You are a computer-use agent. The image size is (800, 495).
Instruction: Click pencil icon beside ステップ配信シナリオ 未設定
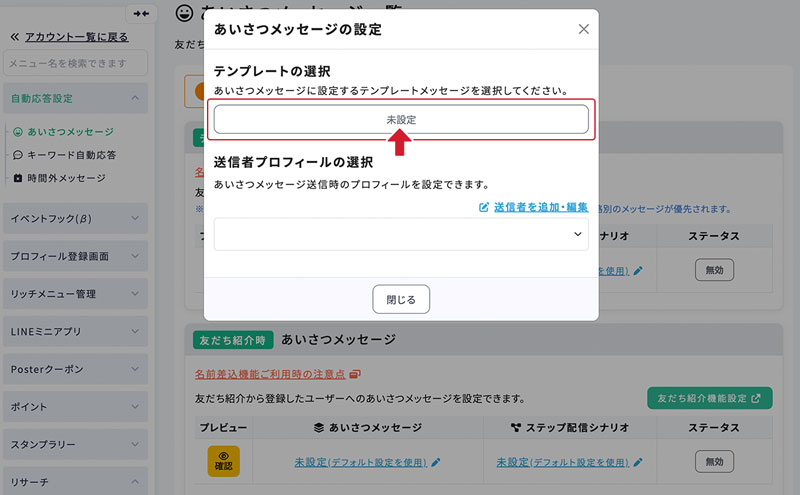pyautogui.click(x=637, y=462)
